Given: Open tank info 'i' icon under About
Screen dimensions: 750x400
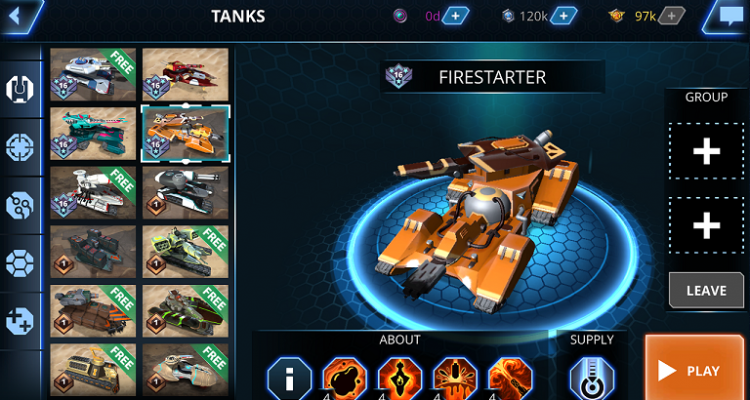Looking at the screenshot, I should point(289,379).
